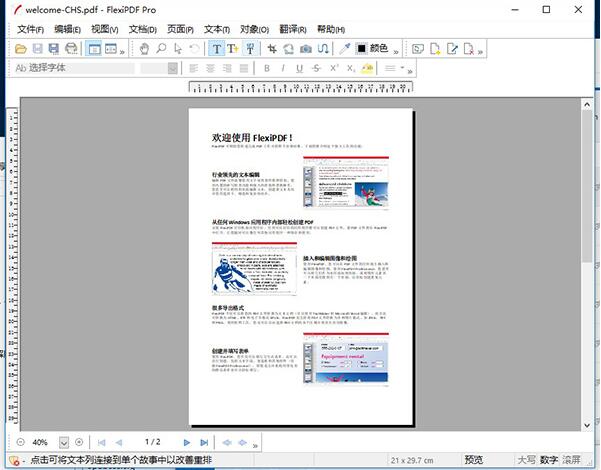Select the Hand pan tool

click(x=144, y=49)
